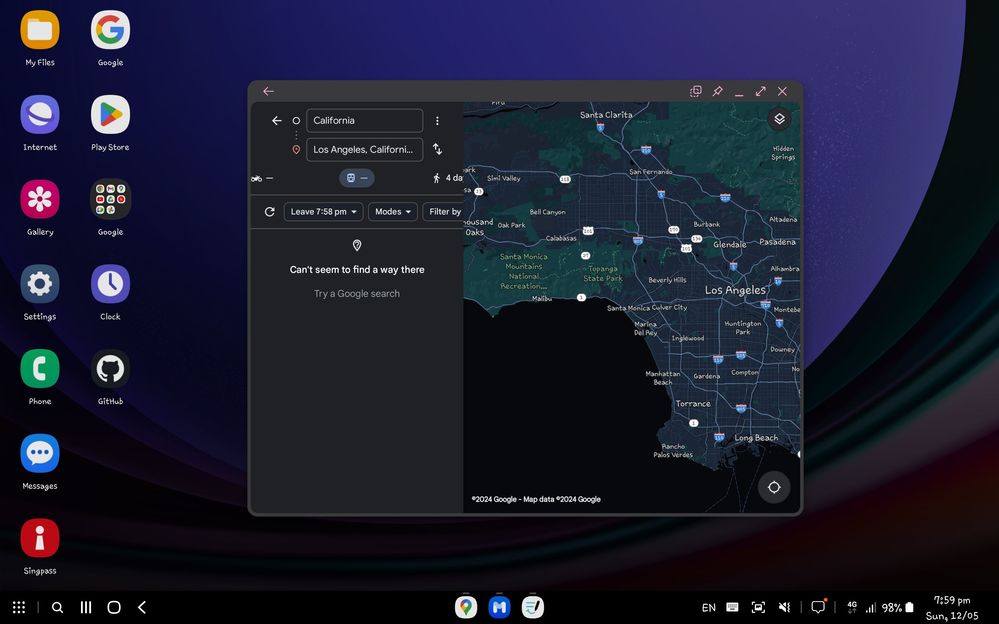The height and width of the screenshot is (624, 999).
Task: Select the walking travel mode
Action: pyautogui.click(x=447, y=178)
